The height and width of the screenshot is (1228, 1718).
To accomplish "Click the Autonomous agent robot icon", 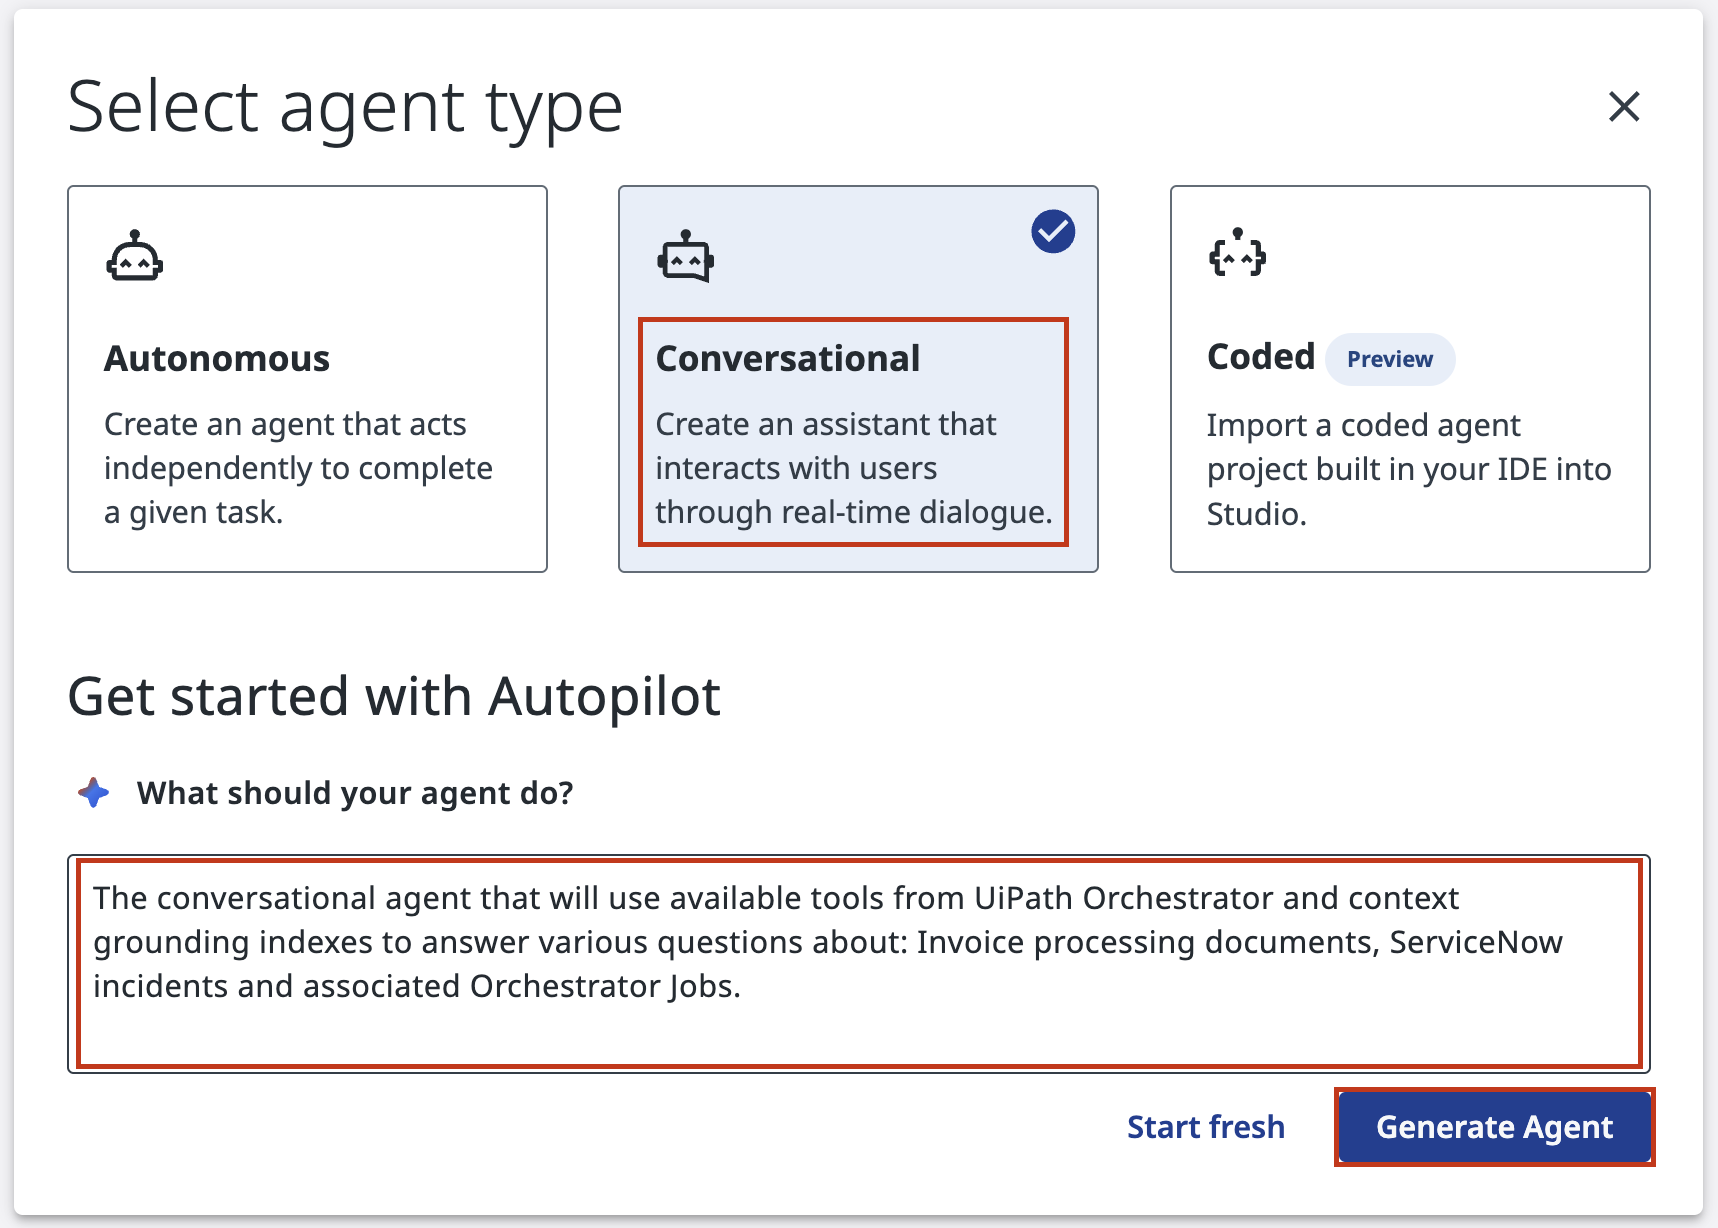I will 134,256.
